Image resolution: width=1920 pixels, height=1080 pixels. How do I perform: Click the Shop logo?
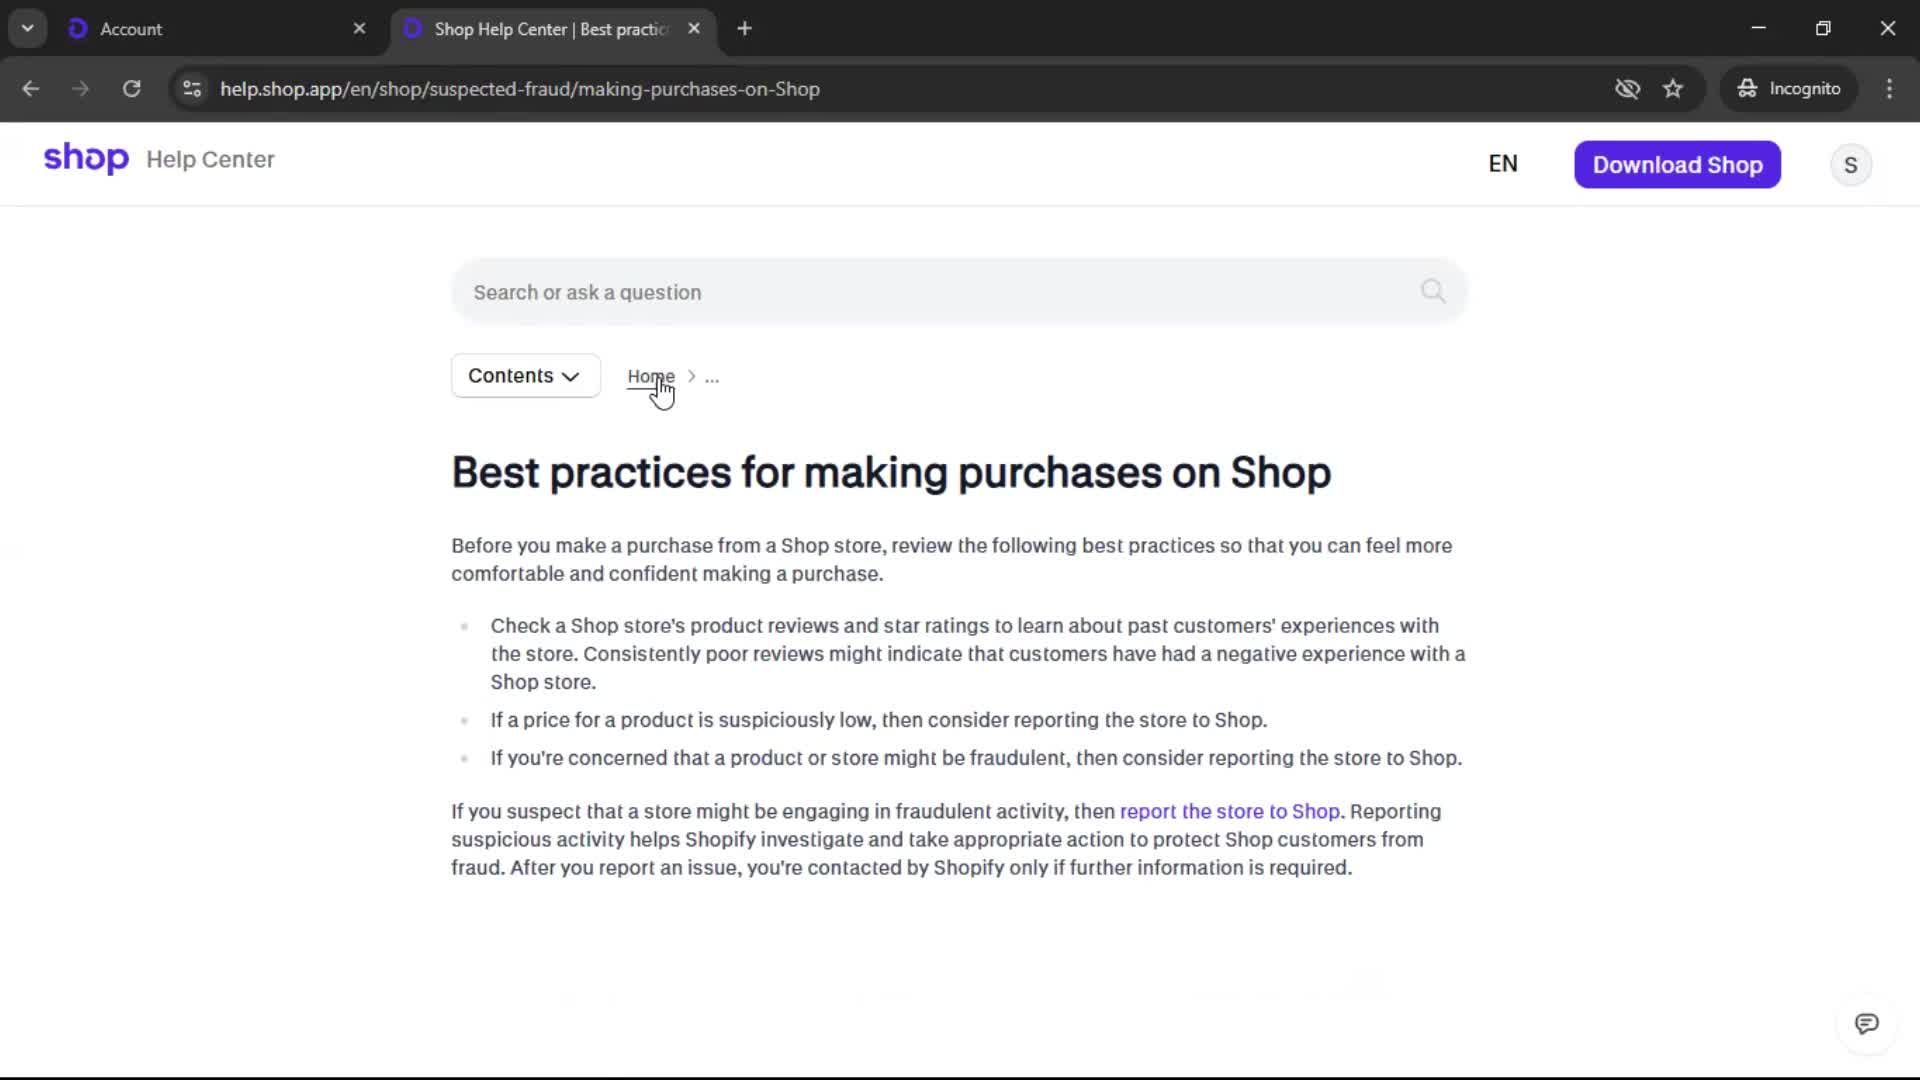[x=86, y=159]
